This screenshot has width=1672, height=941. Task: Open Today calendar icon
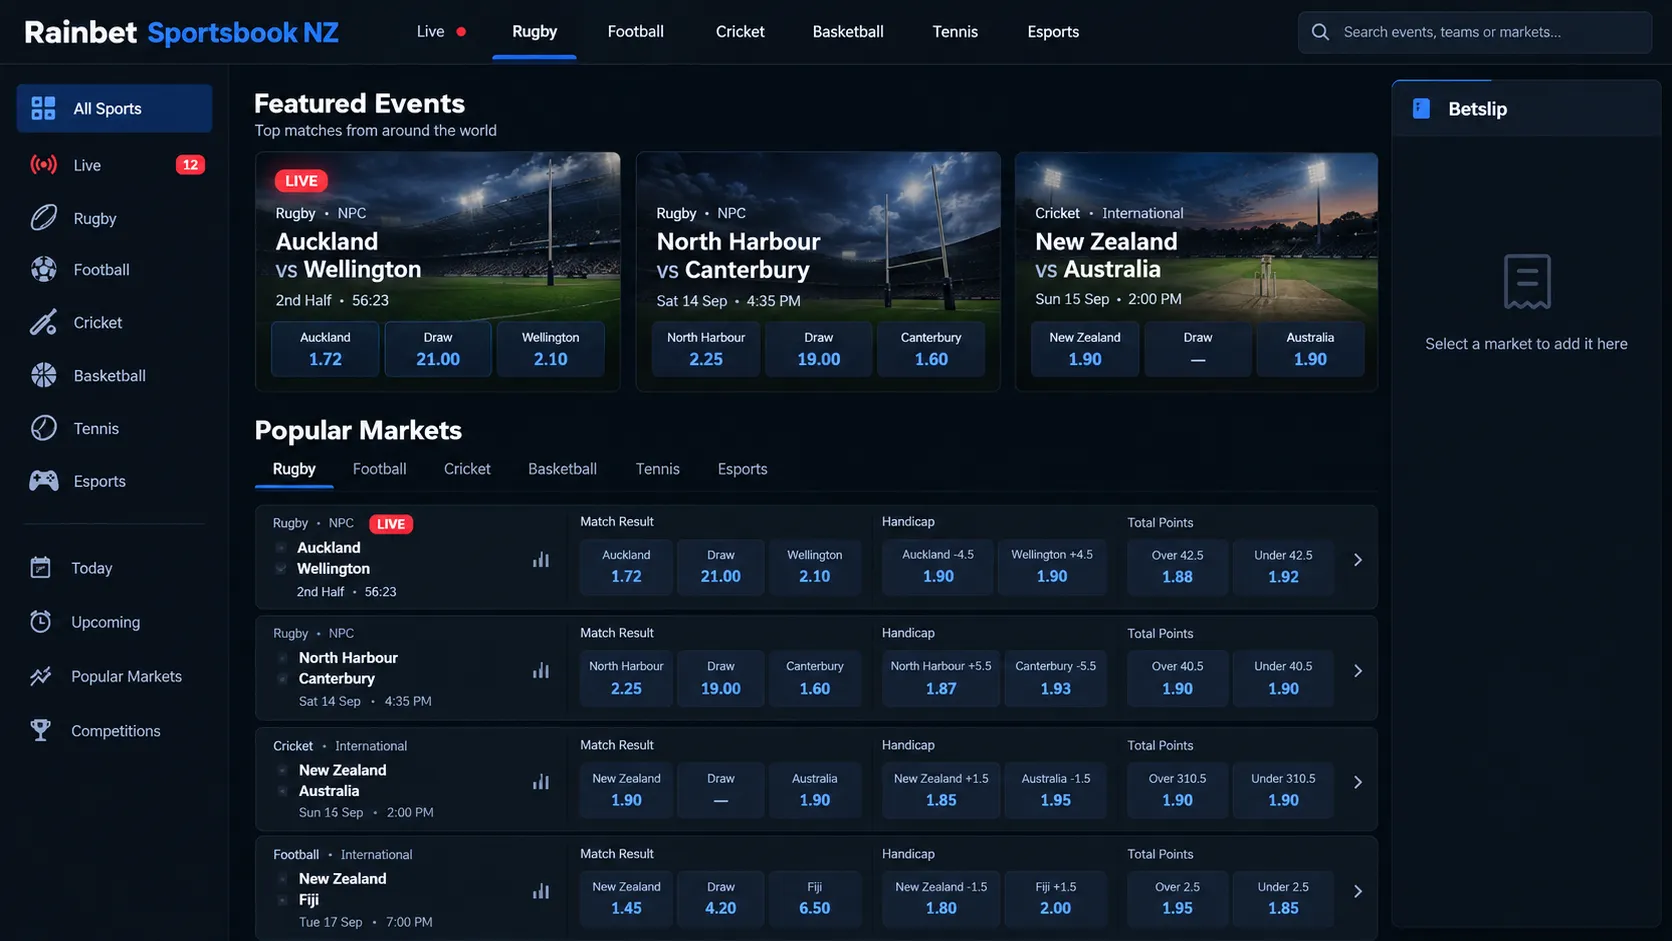click(40, 567)
